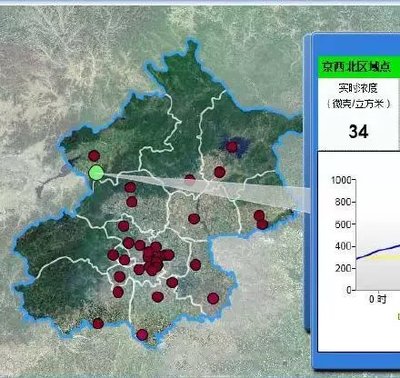400x378 pixels.
Task: Select the red marker with blue halo
Action: click(x=232, y=147)
